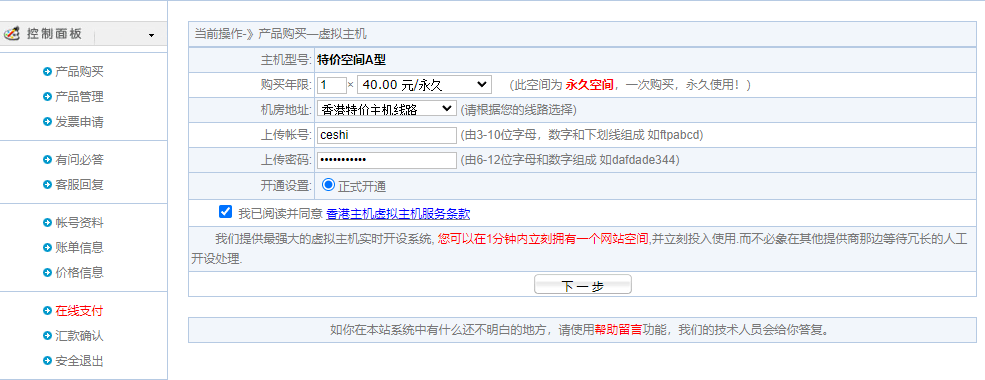The height and width of the screenshot is (380, 985).
Task: Open 汇款确认 in the sidebar
Action: (x=79, y=336)
